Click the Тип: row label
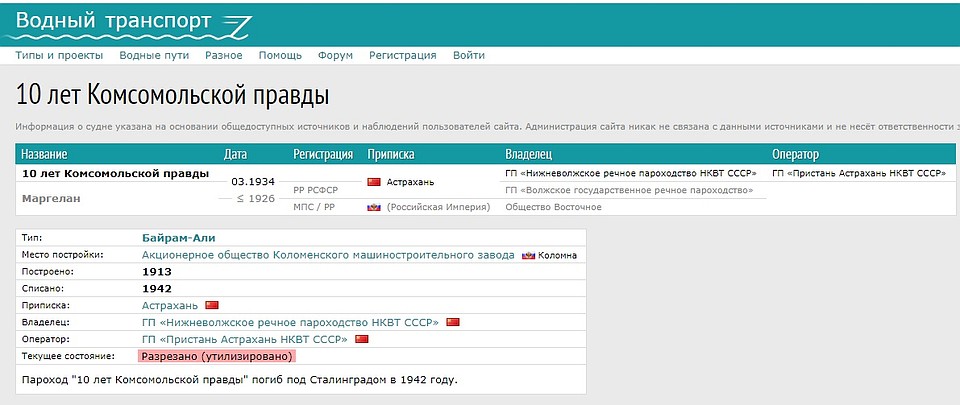Screen dimensions: 960x405 (x=32, y=237)
